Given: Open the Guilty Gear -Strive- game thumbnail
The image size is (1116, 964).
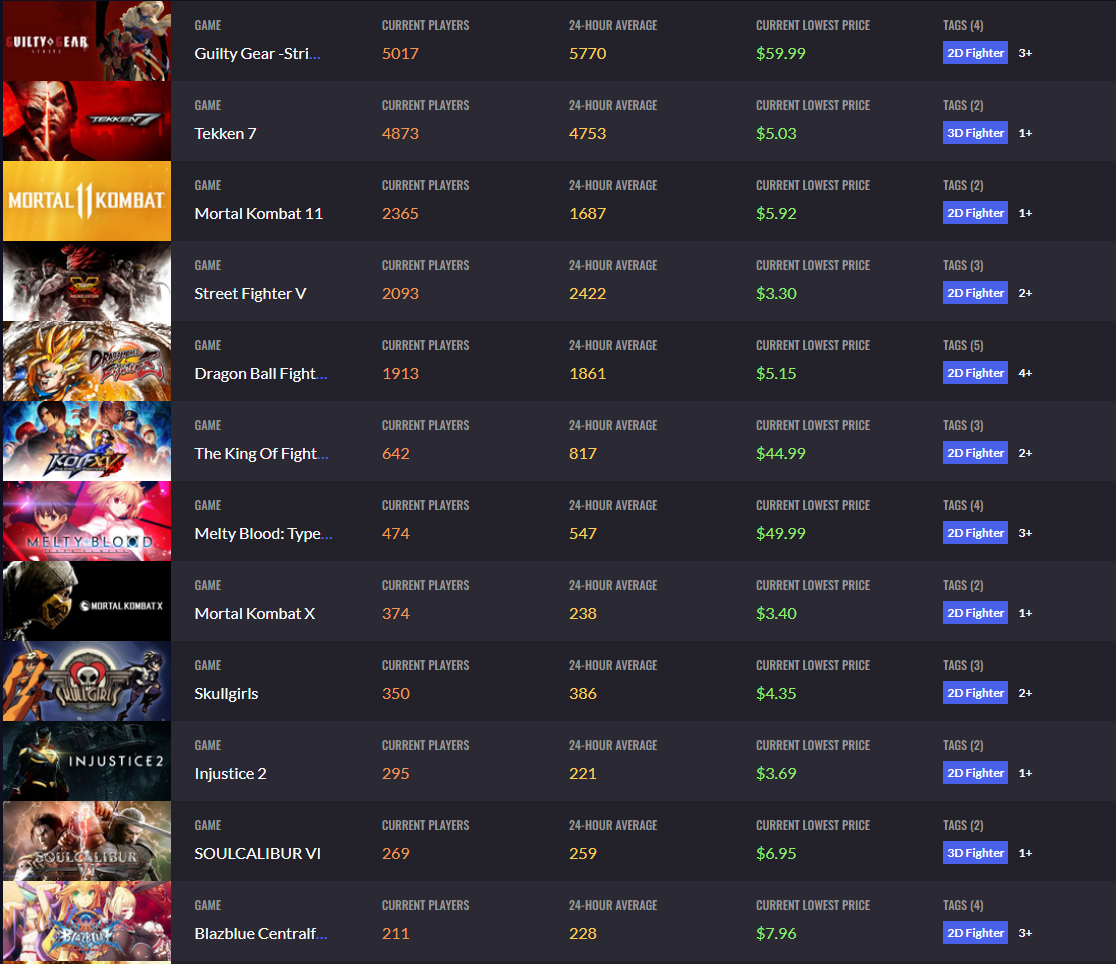Looking at the screenshot, I should pos(87,41).
